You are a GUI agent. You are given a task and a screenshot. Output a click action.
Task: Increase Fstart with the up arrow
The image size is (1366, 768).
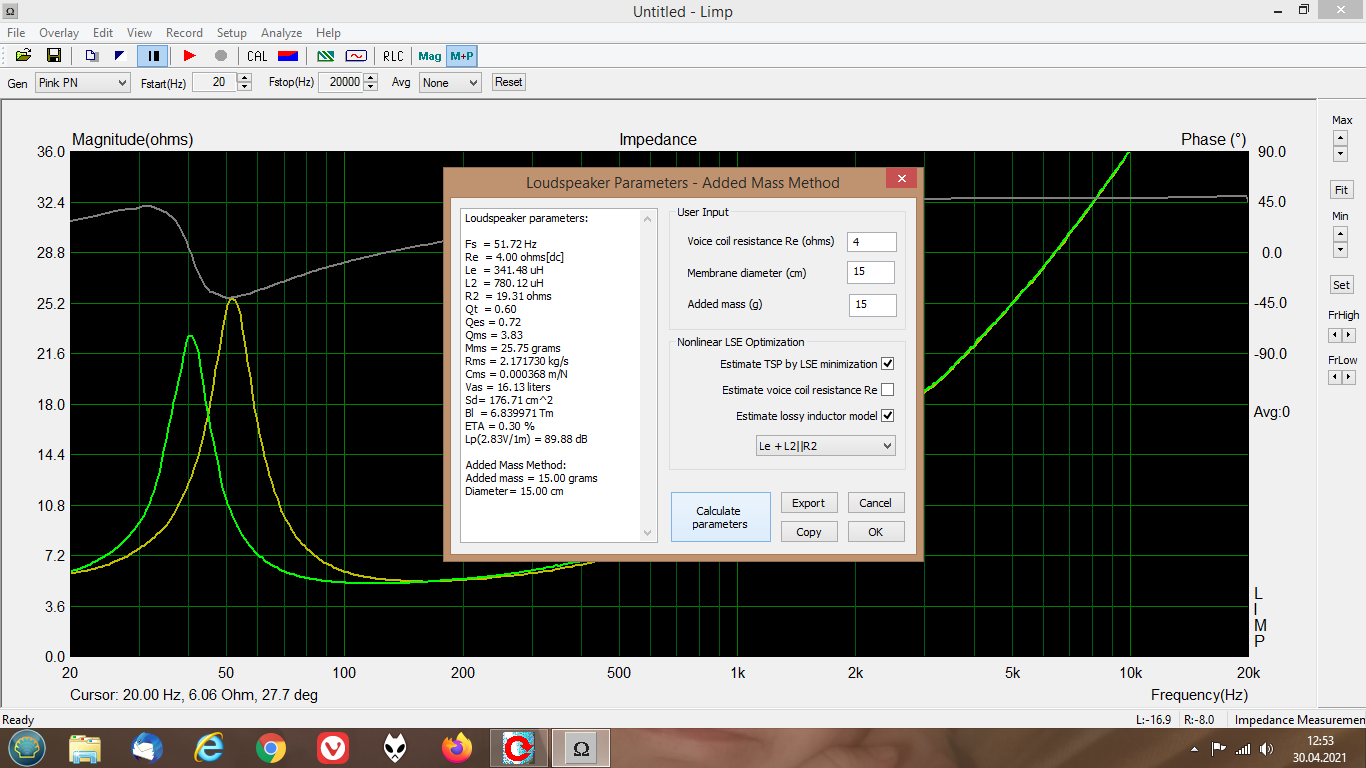pyautogui.click(x=245, y=78)
